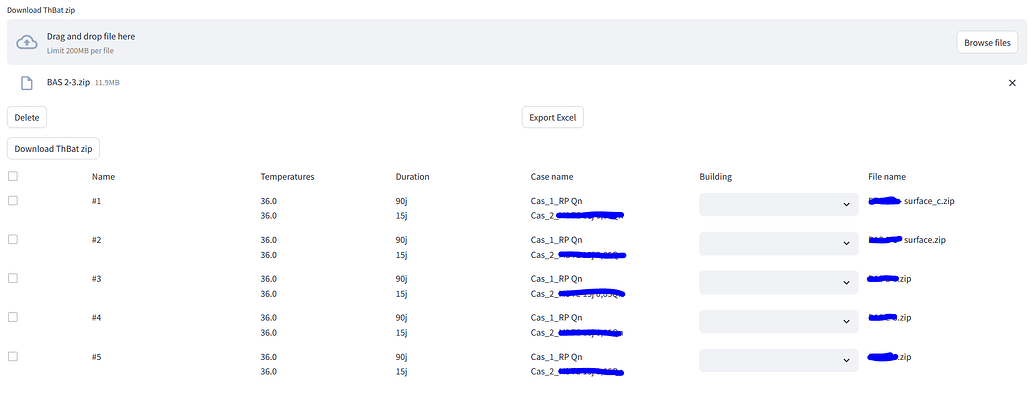This screenshot has height=396, width=1035.
Task: Click Download ThBat zip button
Action: click(53, 148)
